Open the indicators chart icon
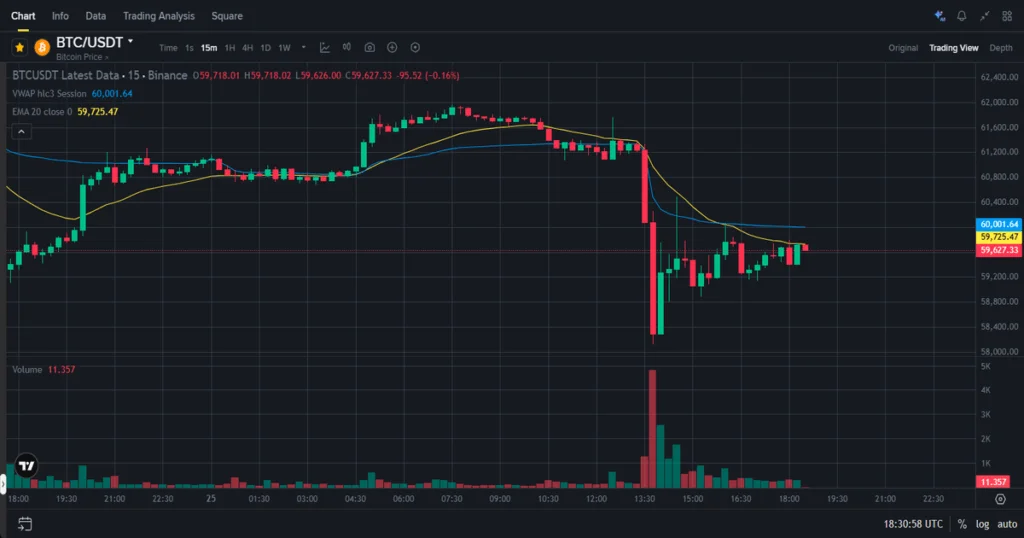The width and height of the screenshot is (1024, 538). [325, 48]
